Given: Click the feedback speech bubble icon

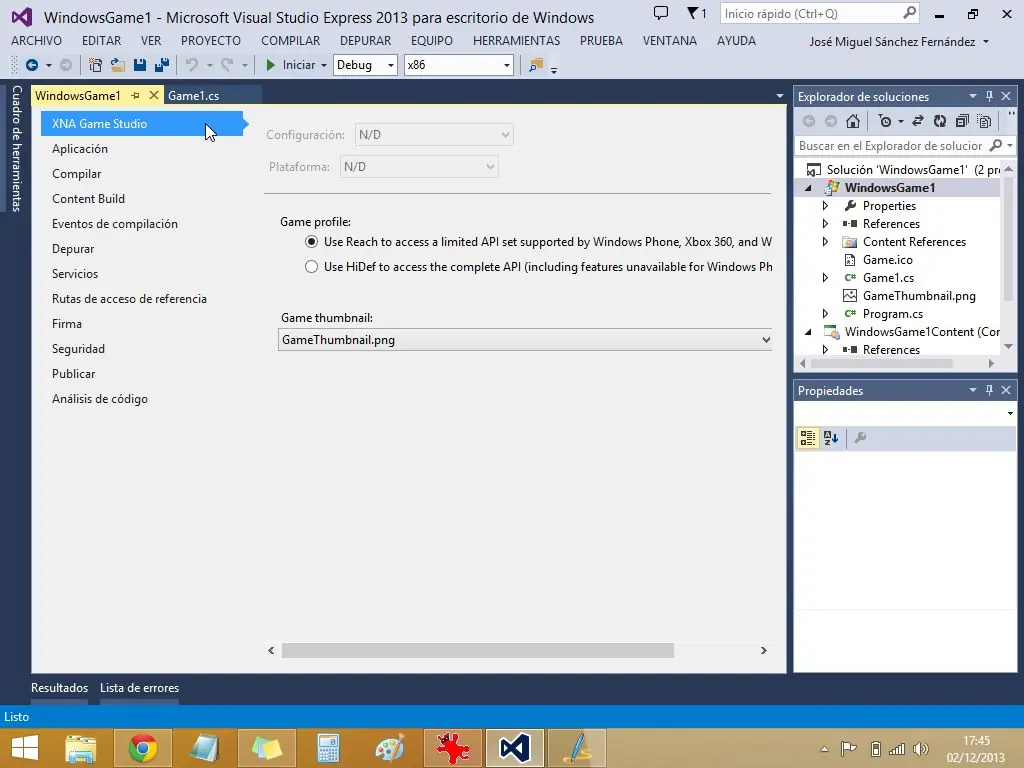Looking at the screenshot, I should point(660,14).
